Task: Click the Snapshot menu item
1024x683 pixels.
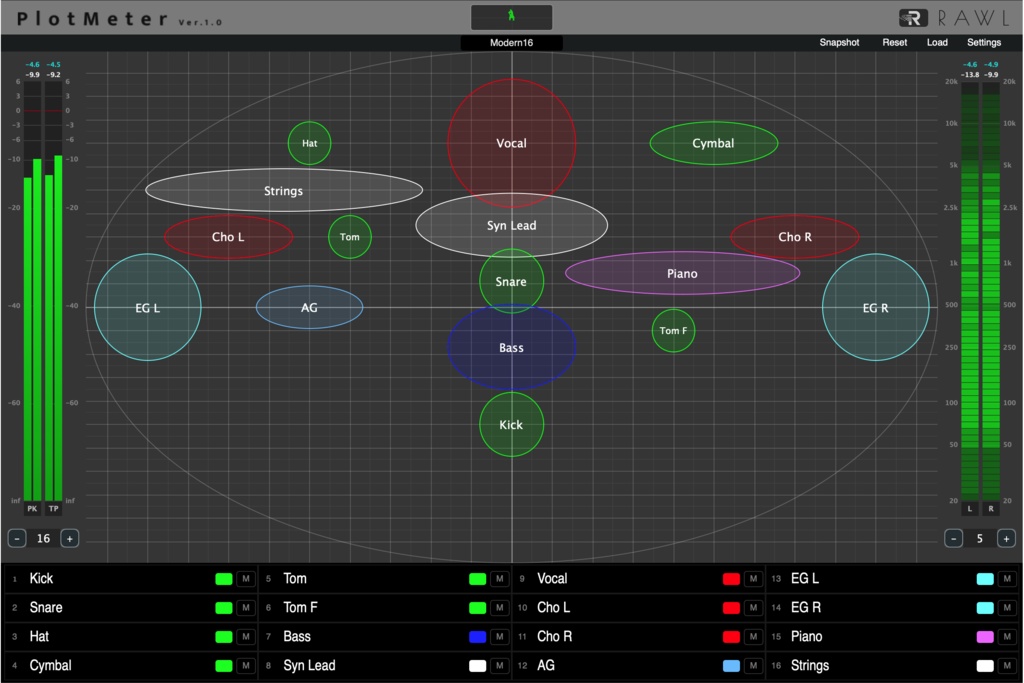Action: pyautogui.click(x=839, y=42)
